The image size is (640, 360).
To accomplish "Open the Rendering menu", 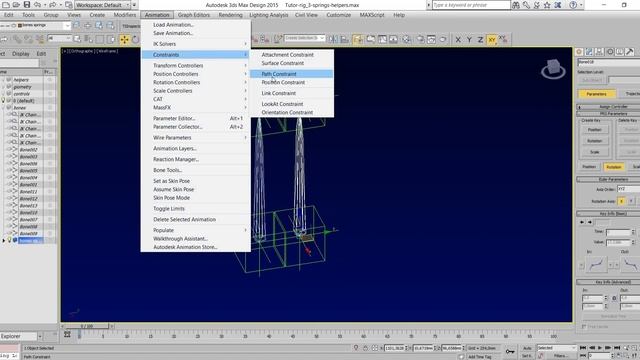I will pos(230,15).
